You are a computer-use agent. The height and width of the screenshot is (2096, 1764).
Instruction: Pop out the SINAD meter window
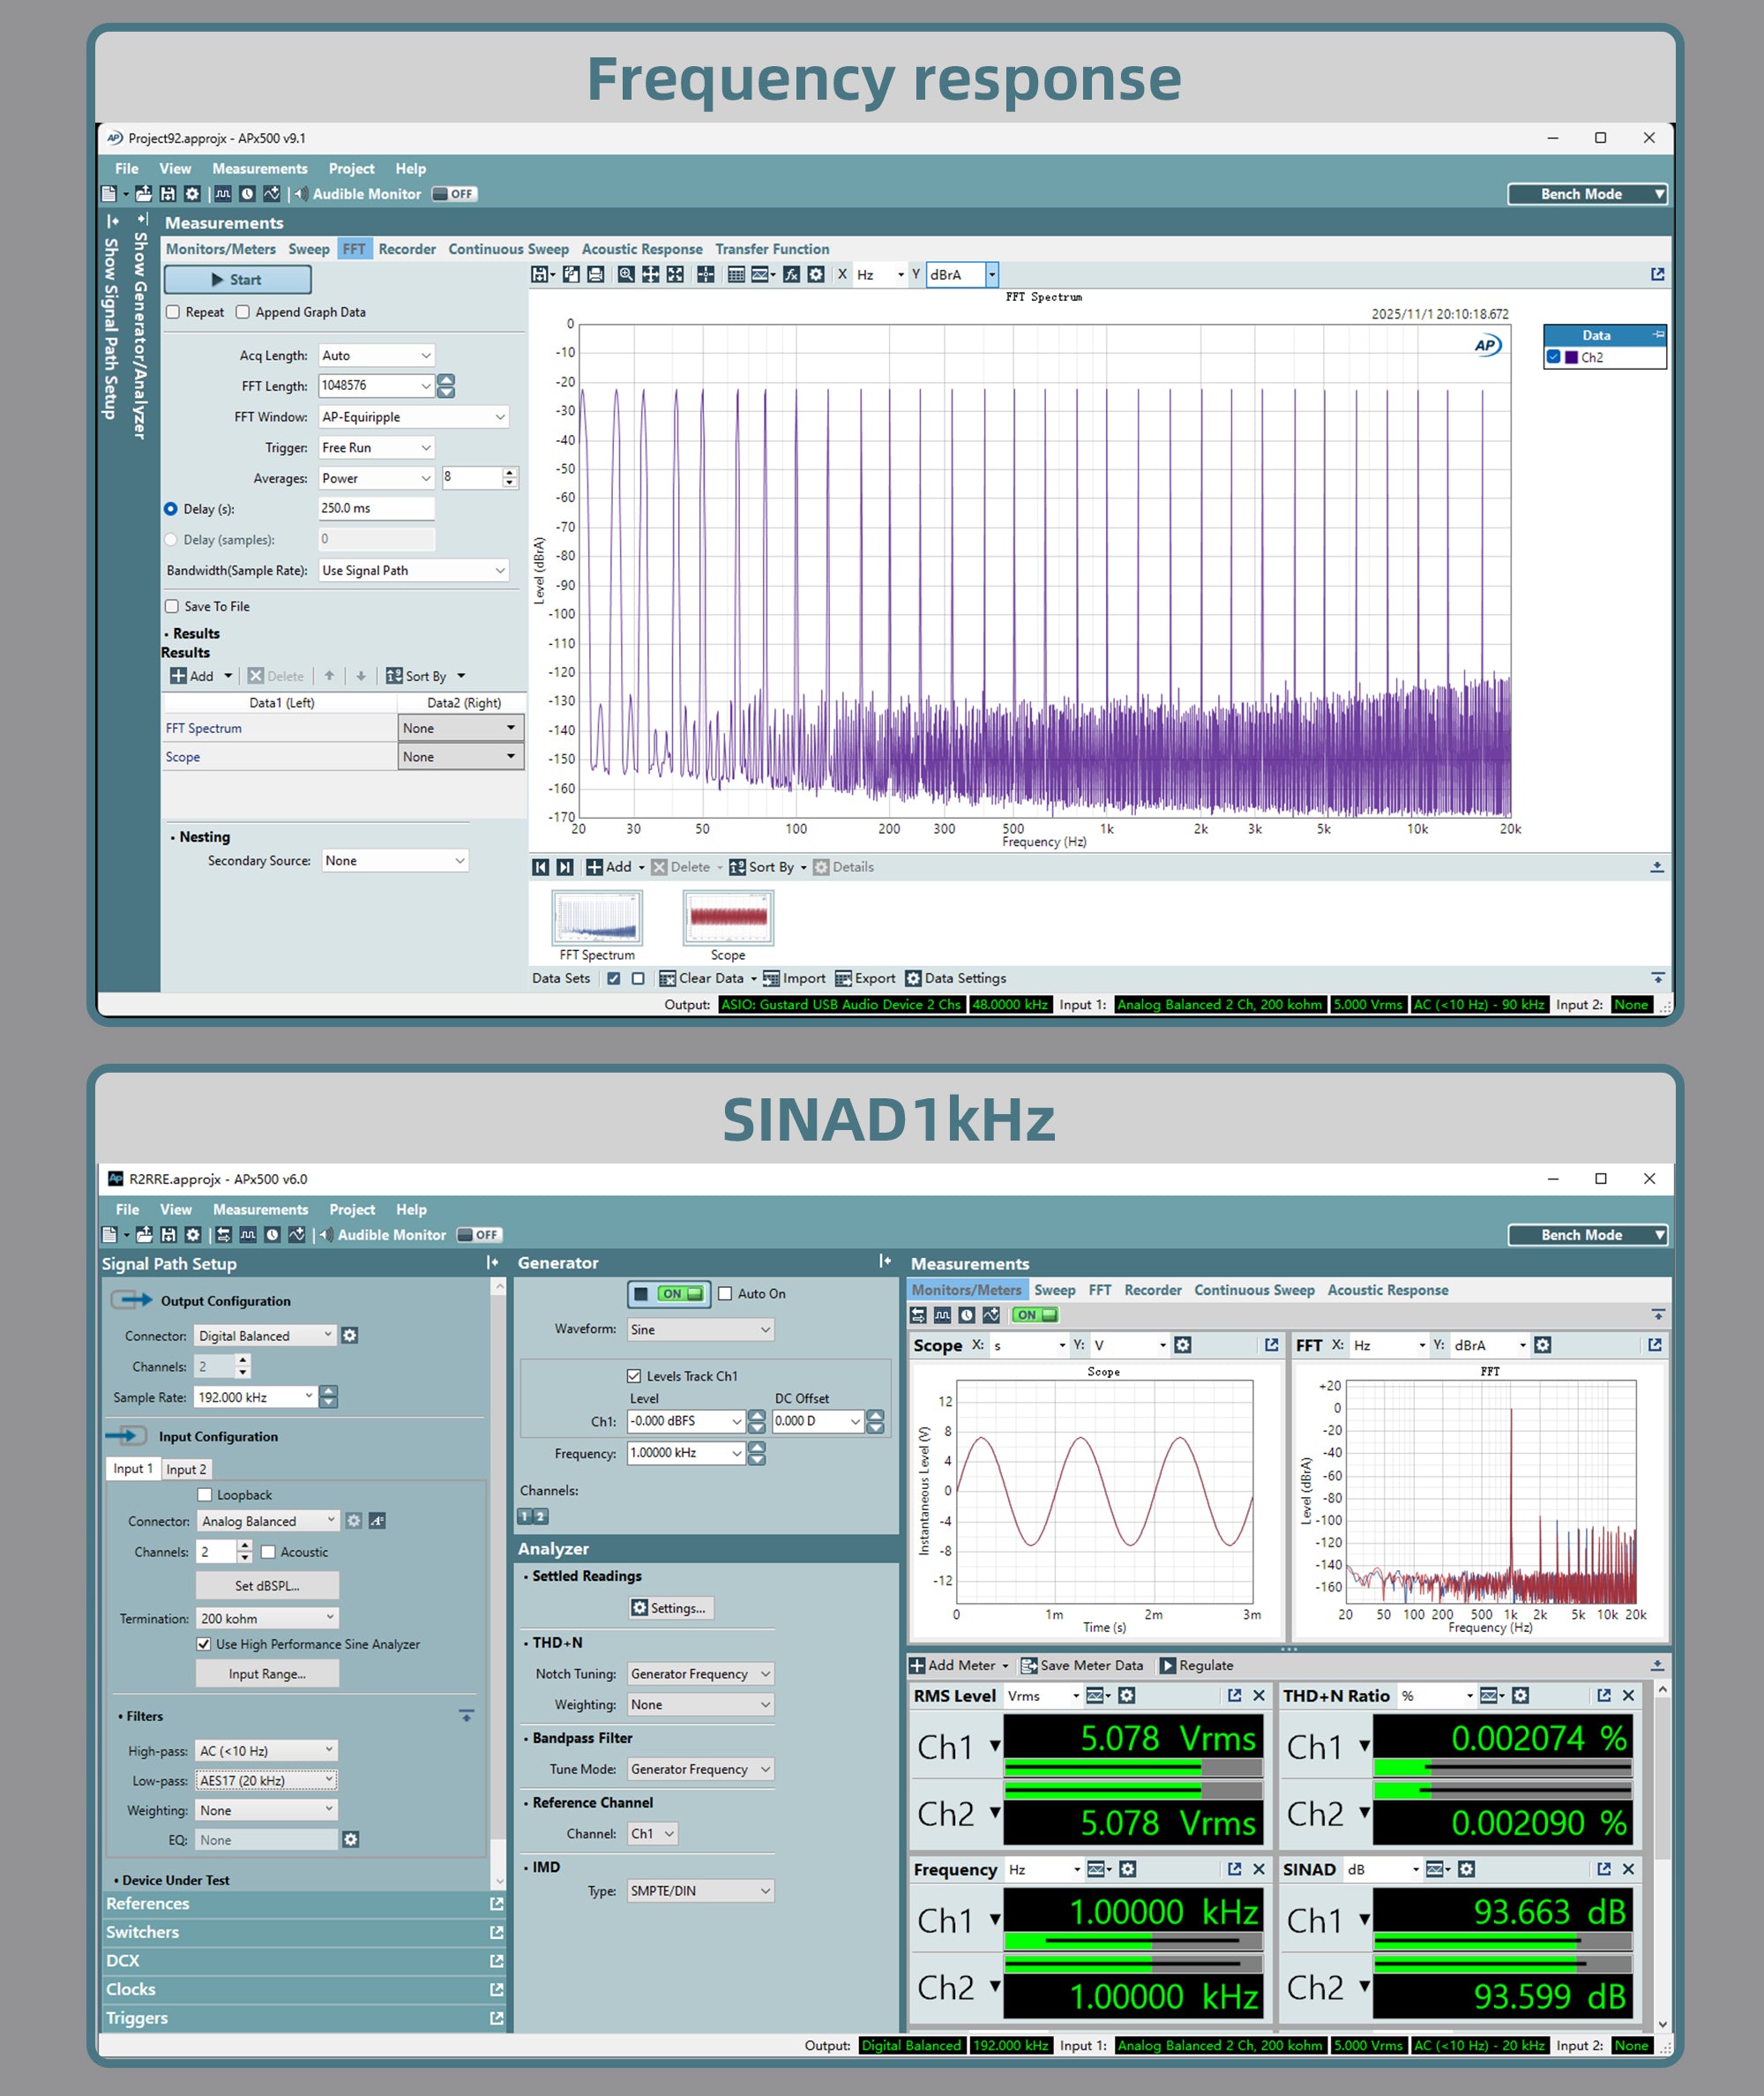point(1604,1869)
